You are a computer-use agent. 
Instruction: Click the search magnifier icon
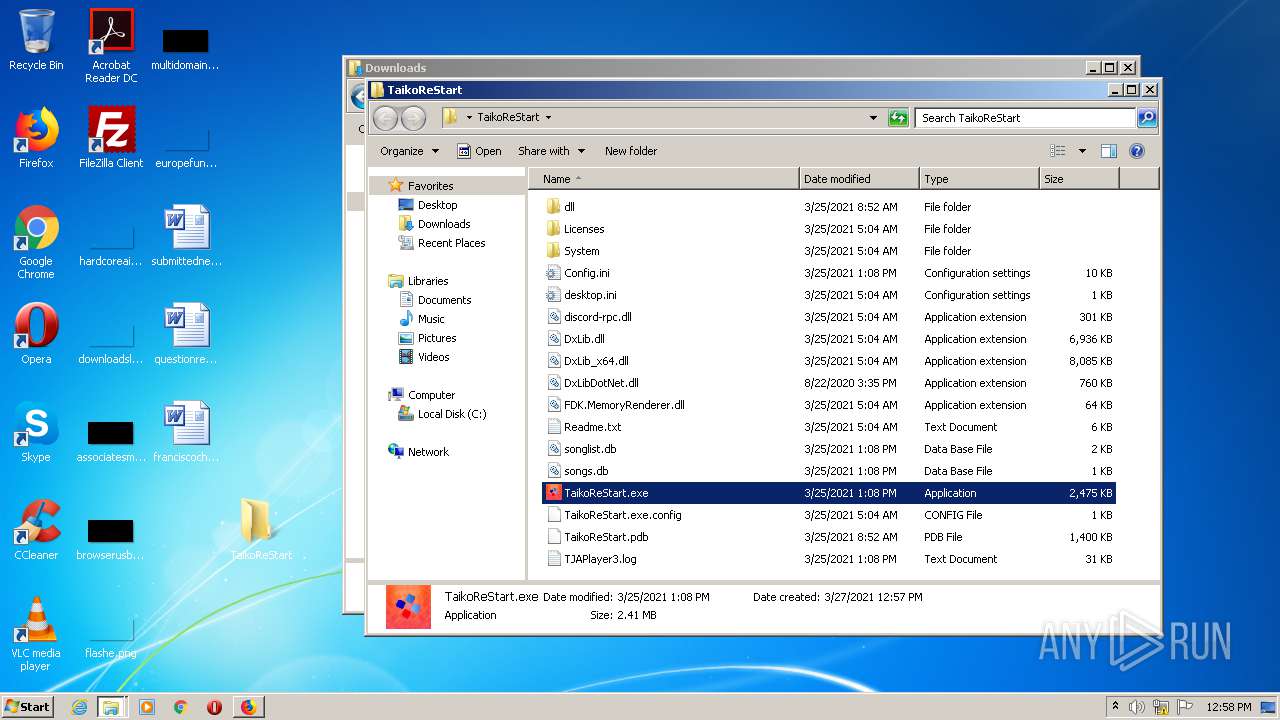click(x=1147, y=118)
